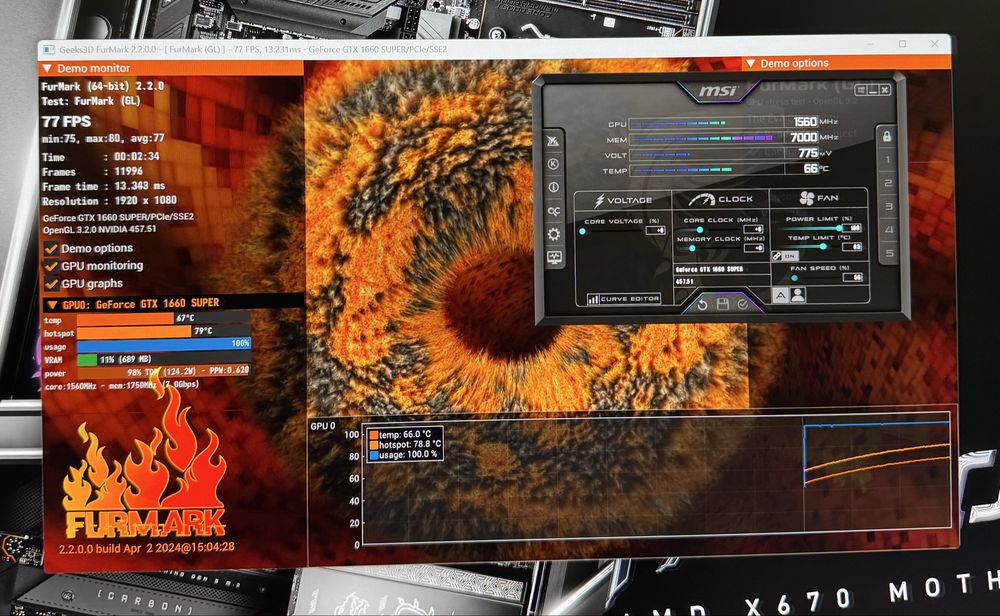Viewport: 1000px width, 616px height.
Task: Click the Windows logo startup icon in Afterburner
Action: coord(860,90)
